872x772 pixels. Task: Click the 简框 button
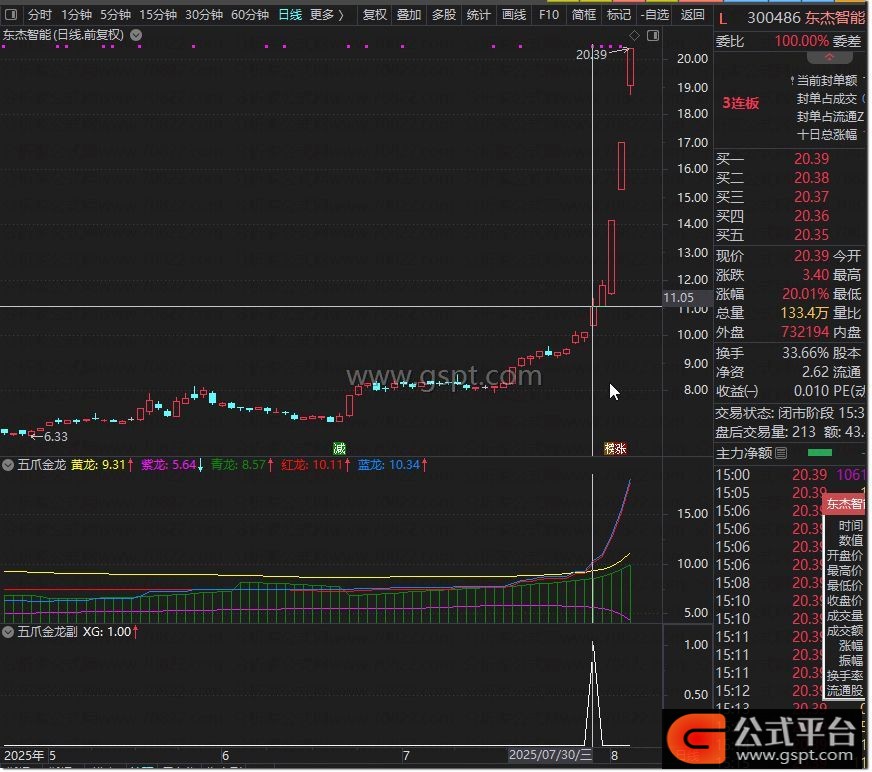585,14
